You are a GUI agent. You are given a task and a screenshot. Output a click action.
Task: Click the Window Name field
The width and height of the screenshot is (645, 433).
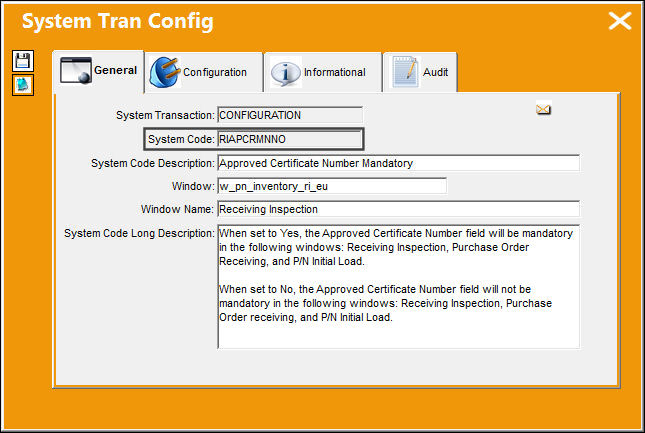399,209
